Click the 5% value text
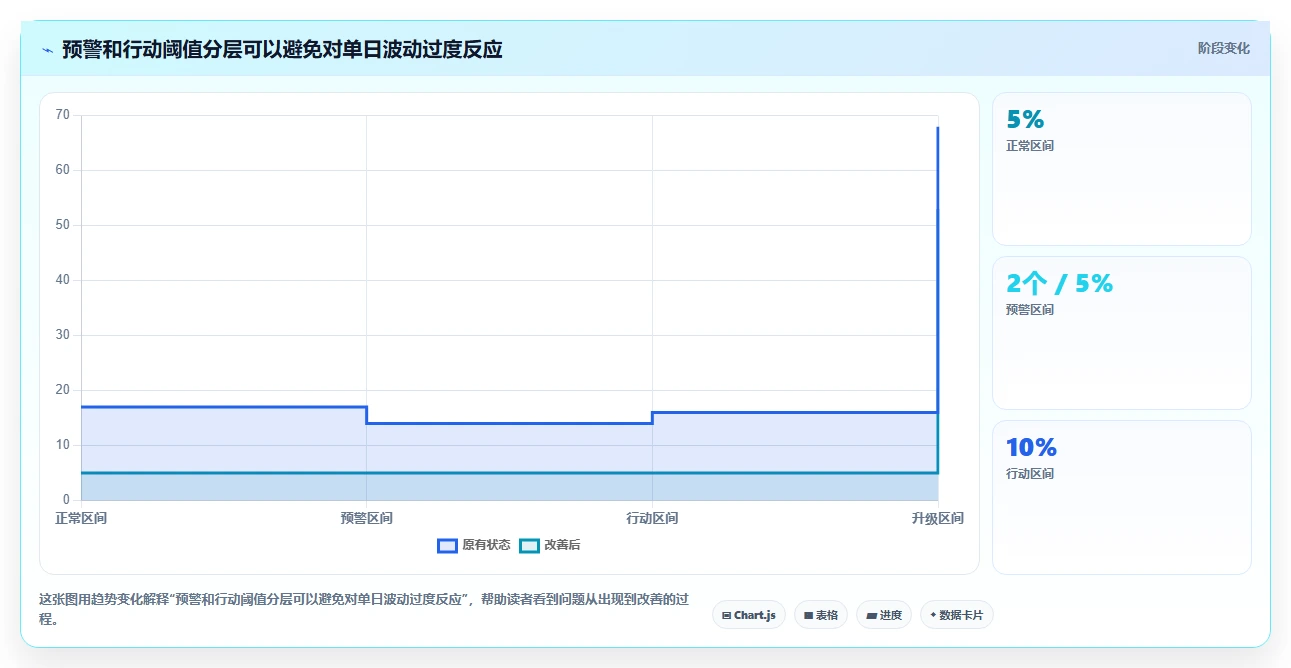Screen dimensions: 1291x668 pyautogui.click(x=1025, y=120)
